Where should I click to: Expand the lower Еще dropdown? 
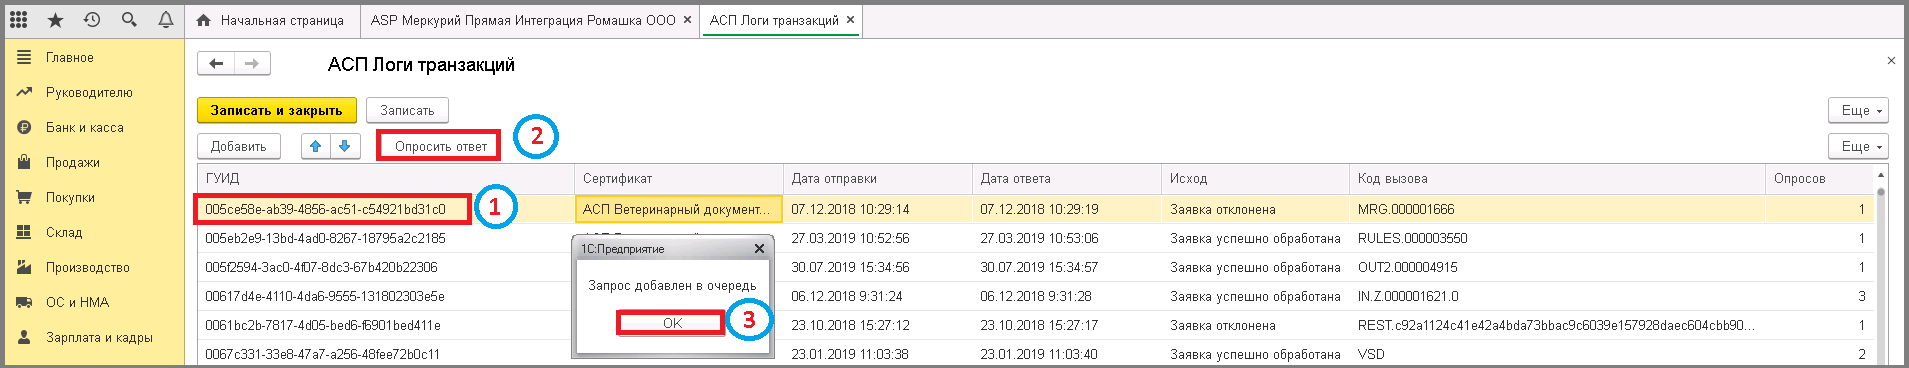coord(1858,146)
